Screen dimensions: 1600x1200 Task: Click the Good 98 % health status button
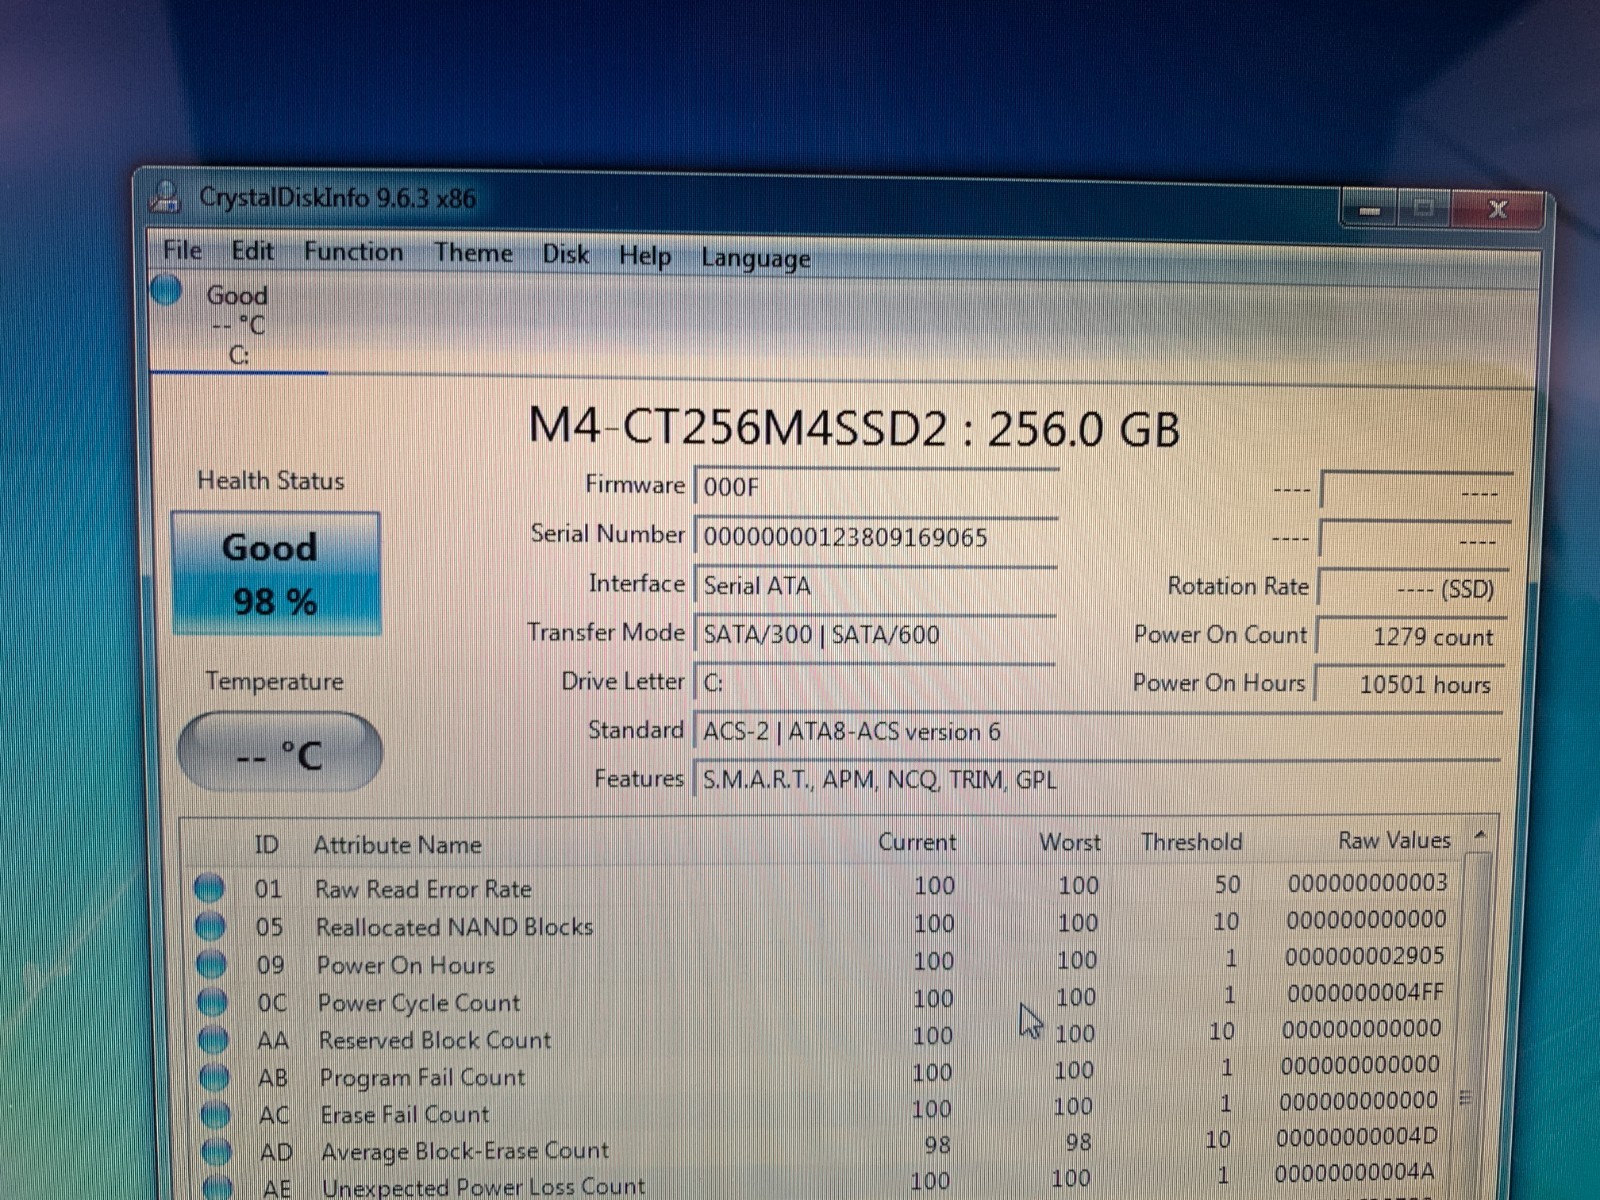(275, 574)
